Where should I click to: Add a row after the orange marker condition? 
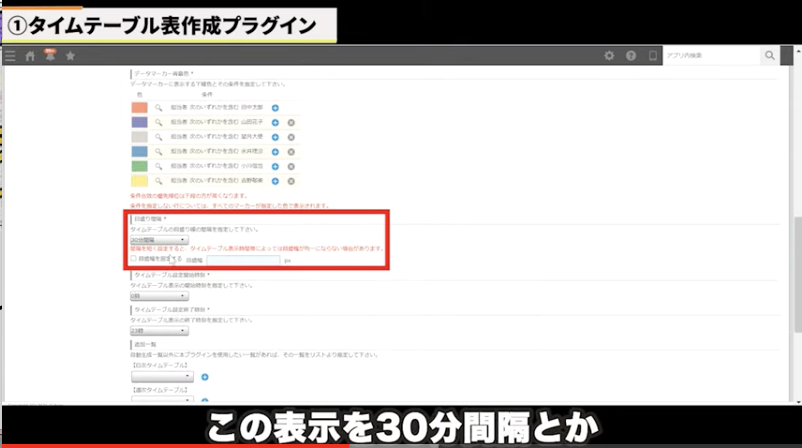tap(275, 107)
